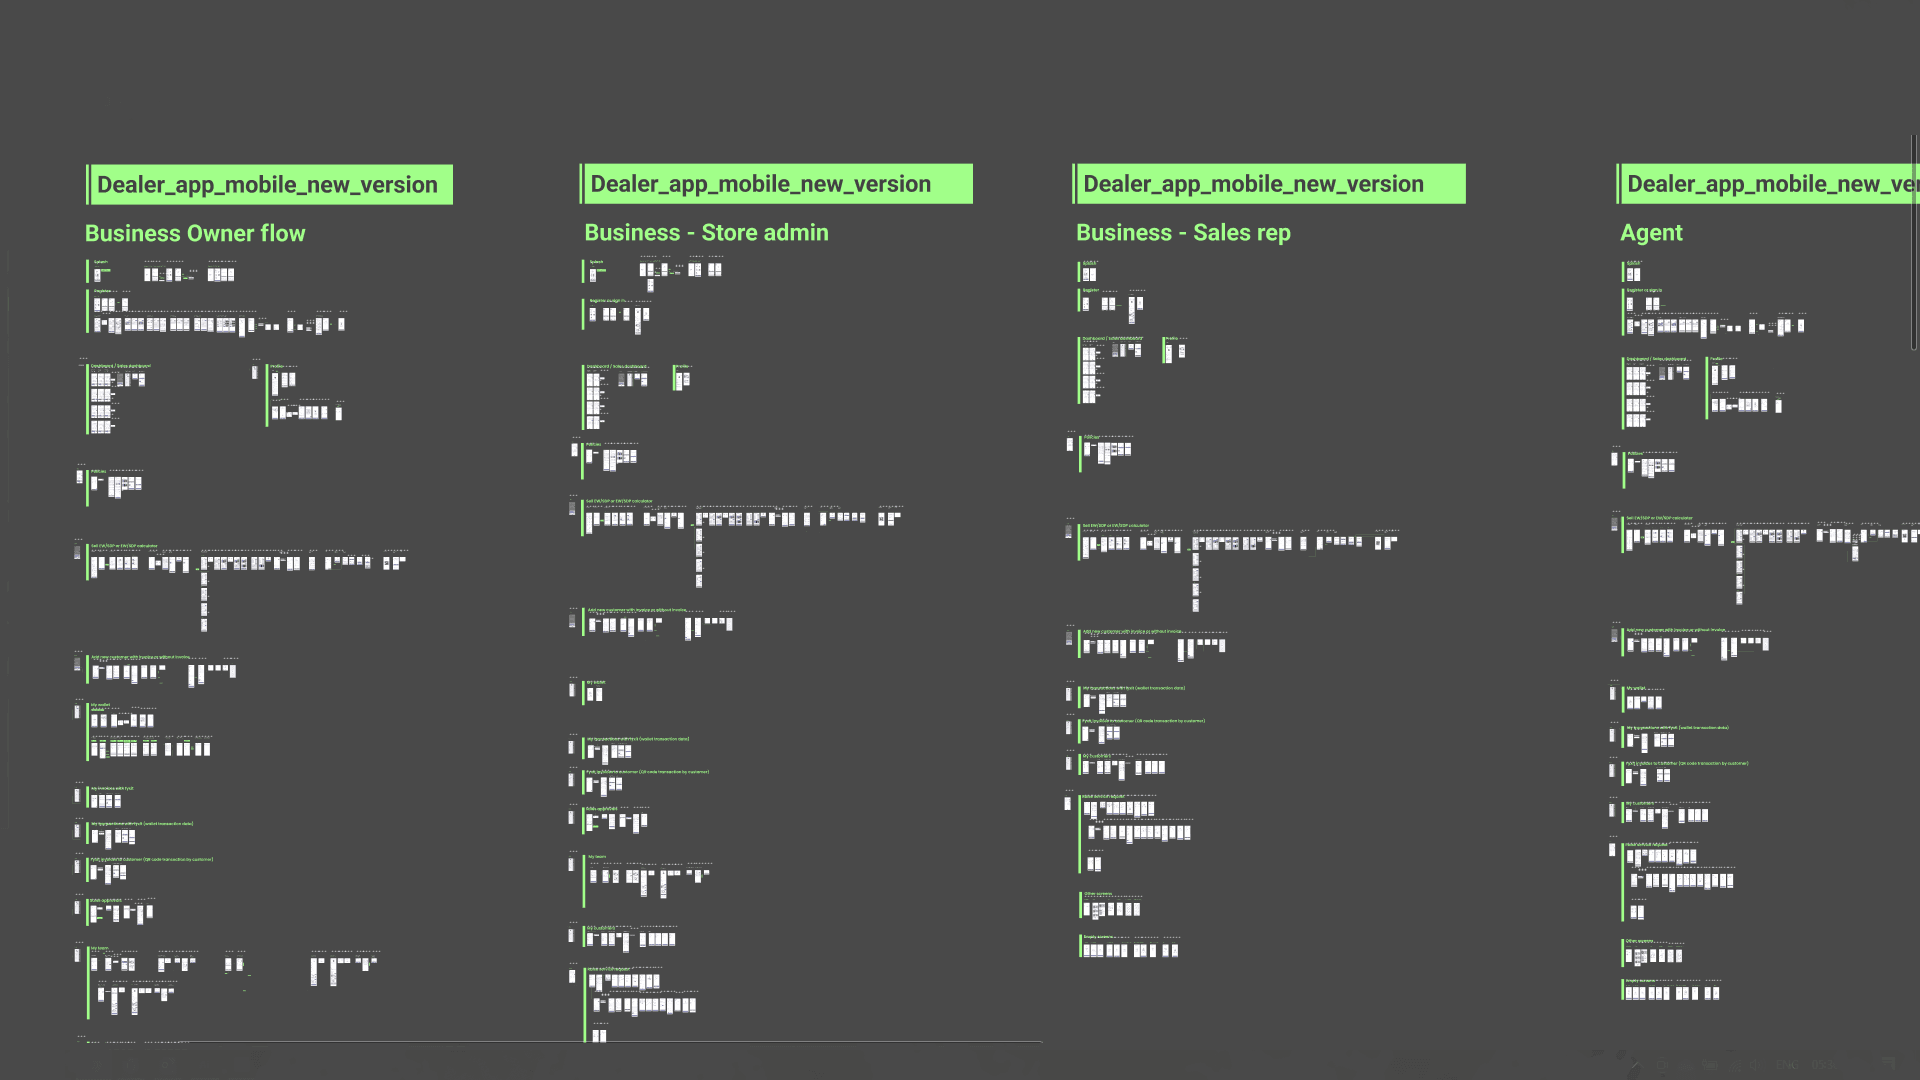Select the 'Other screens' label under Sales rep
The image size is (1920, 1080).
pos(1097,894)
